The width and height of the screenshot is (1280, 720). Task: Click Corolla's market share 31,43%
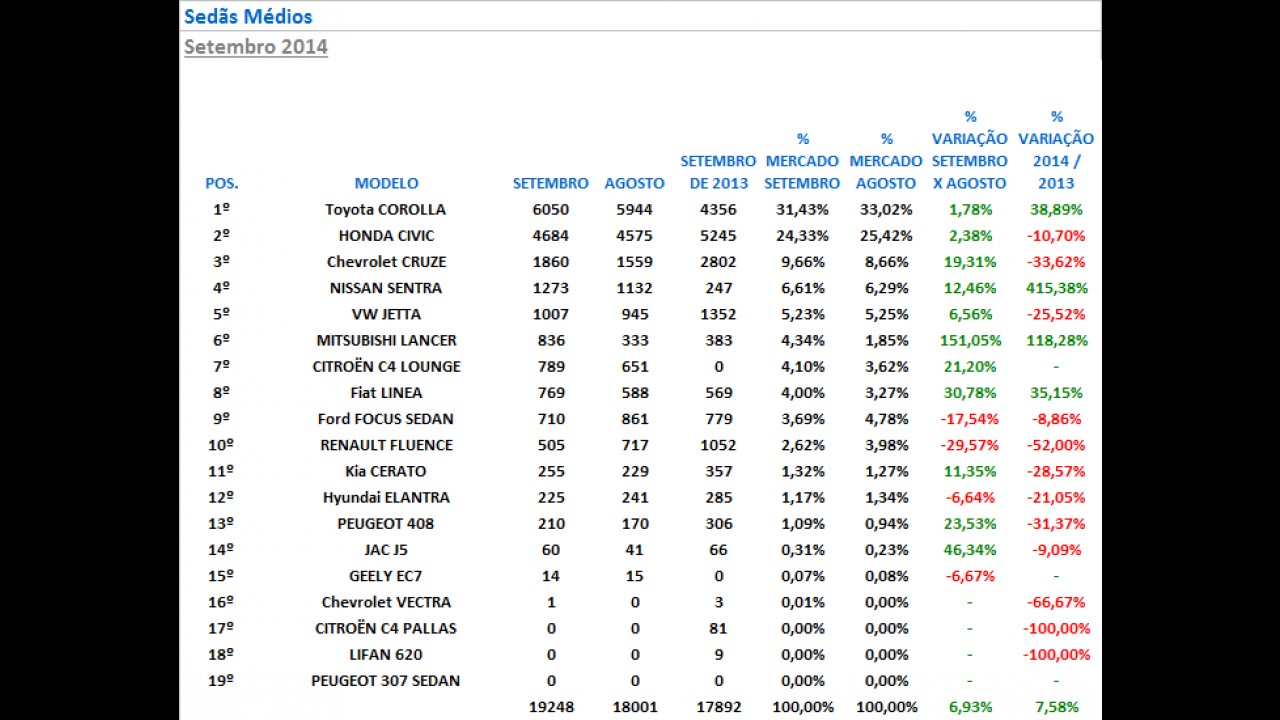click(x=802, y=209)
